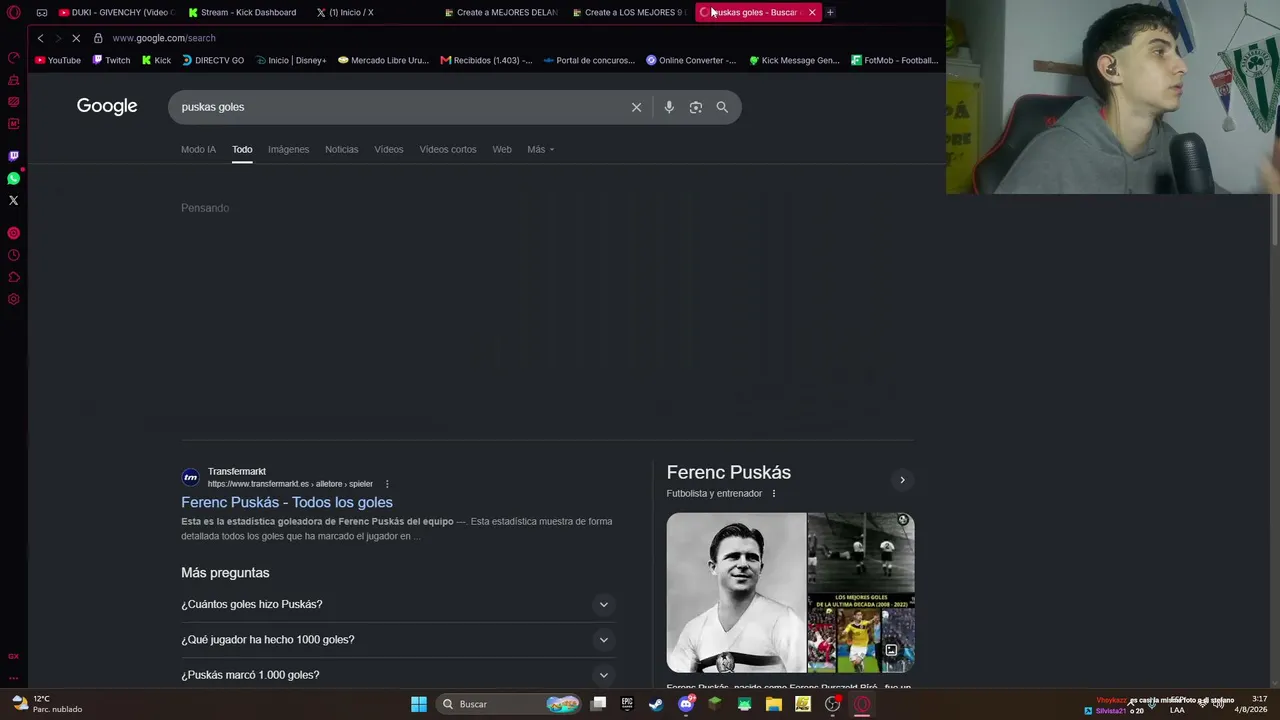Click the address bar URL

coord(164,38)
